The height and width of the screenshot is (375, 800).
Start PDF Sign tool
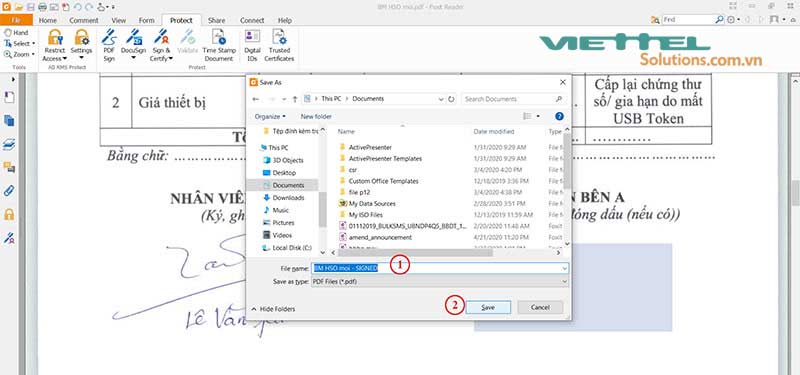click(x=109, y=45)
